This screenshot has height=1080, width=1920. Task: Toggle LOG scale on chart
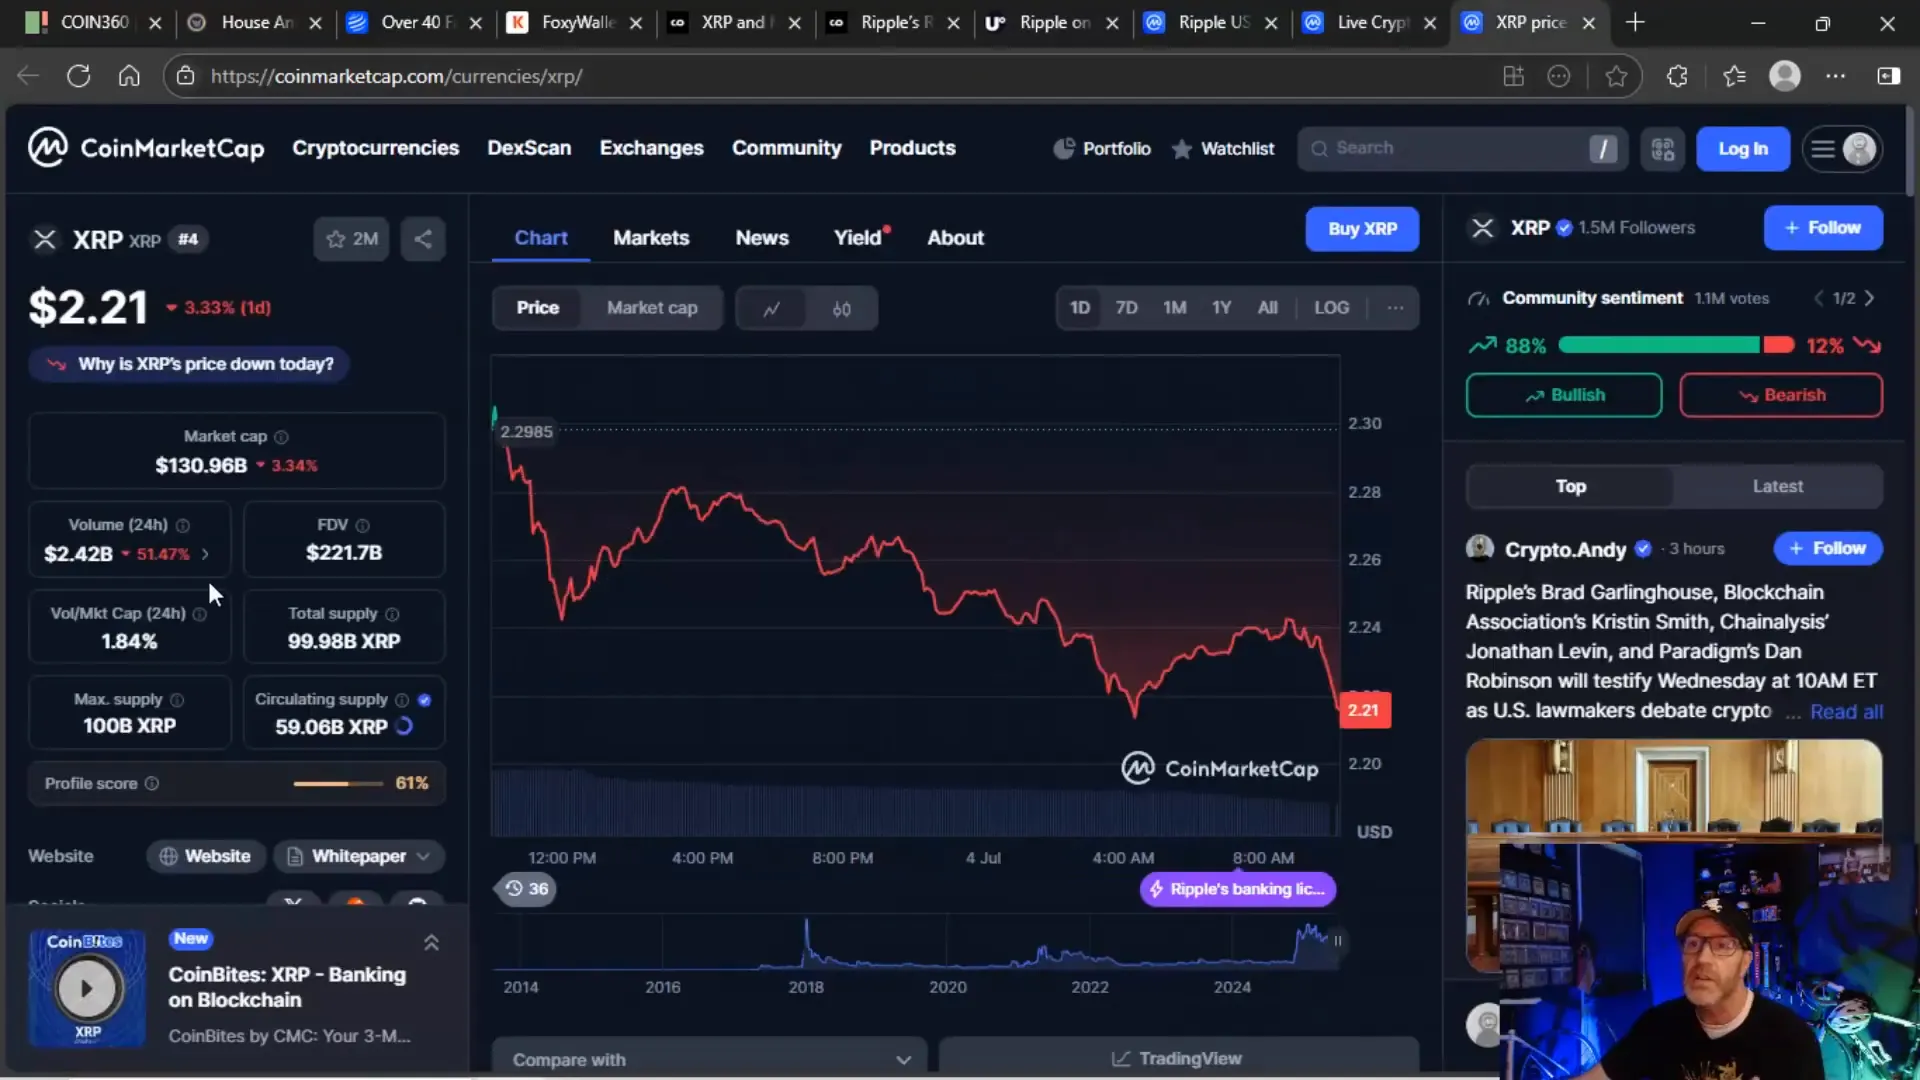[x=1331, y=308]
